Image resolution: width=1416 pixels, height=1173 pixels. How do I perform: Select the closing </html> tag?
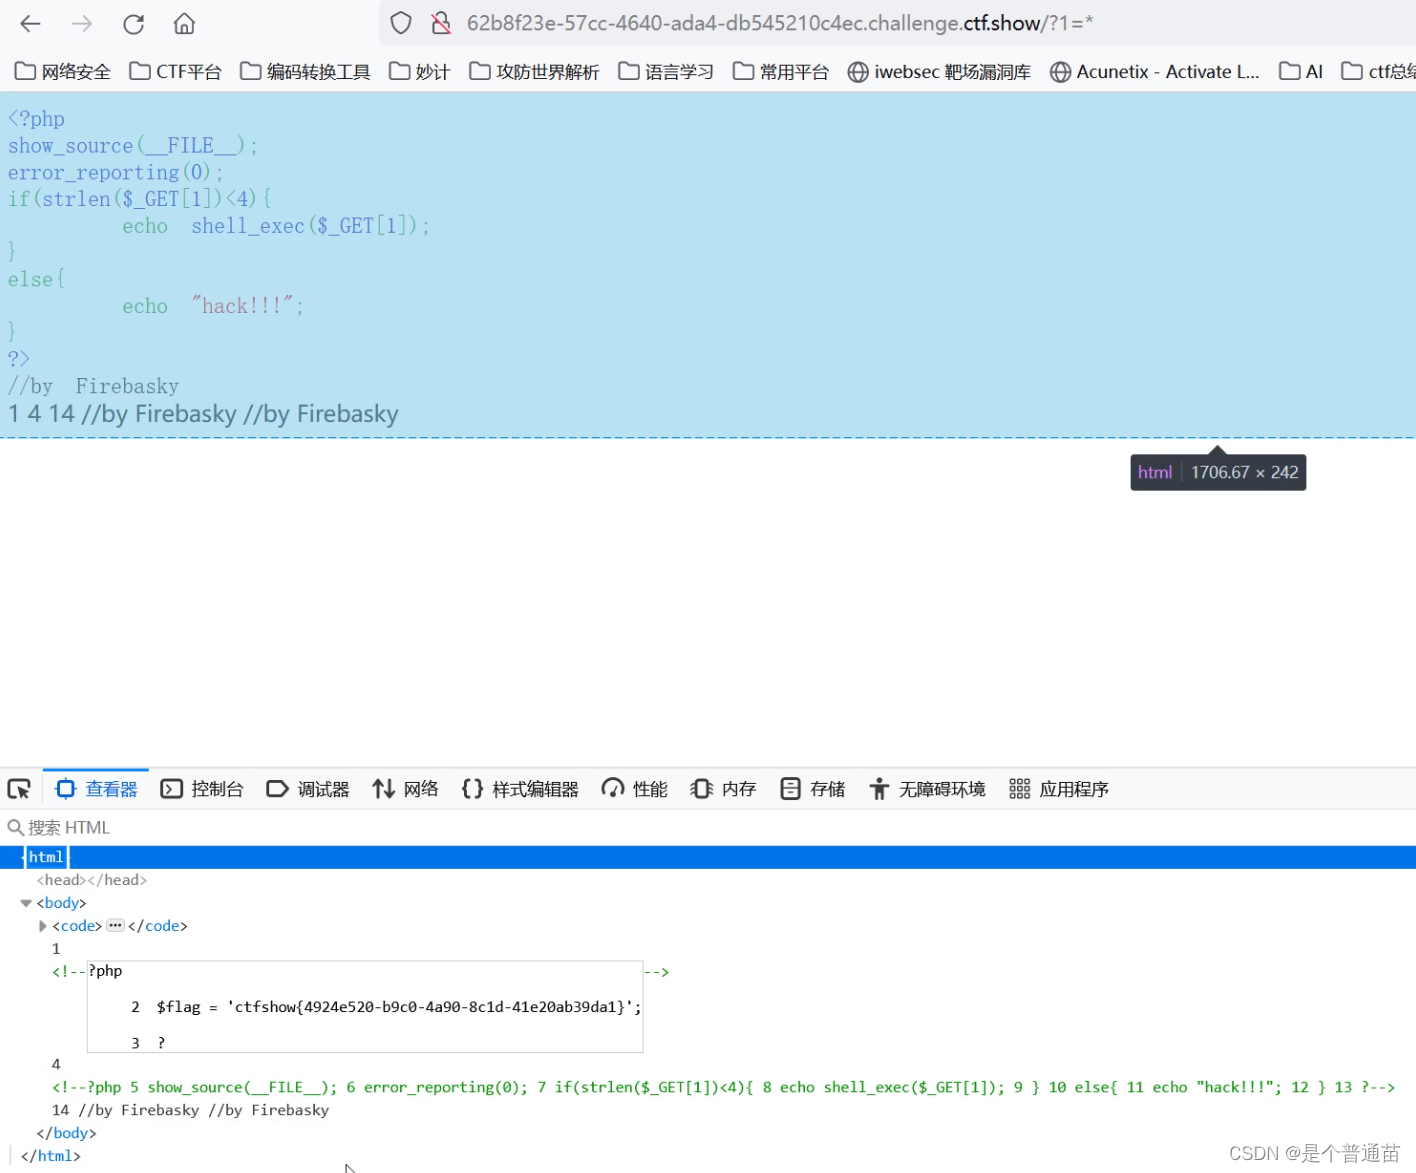(x=50, y=1156)
